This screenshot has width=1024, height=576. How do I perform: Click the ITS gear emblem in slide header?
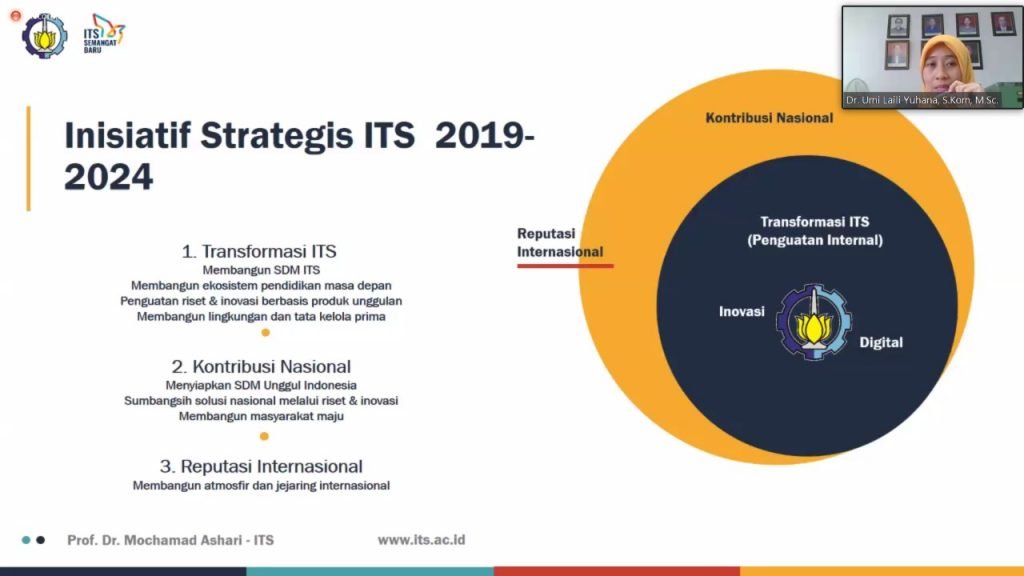coord(45,35)
